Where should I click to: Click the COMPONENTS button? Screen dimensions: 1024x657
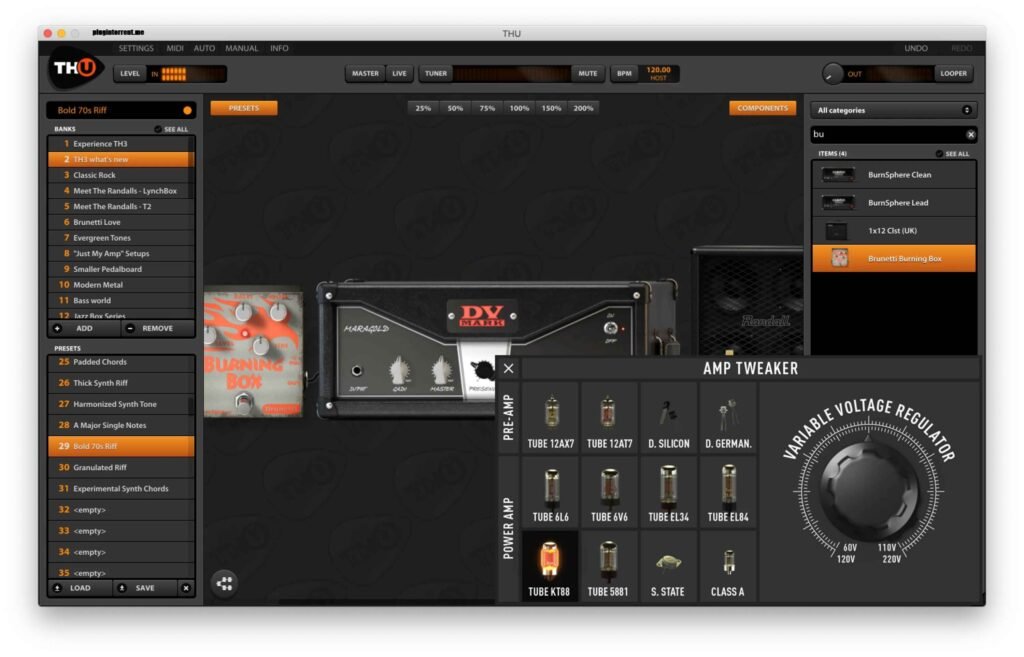tap(762, 108)
